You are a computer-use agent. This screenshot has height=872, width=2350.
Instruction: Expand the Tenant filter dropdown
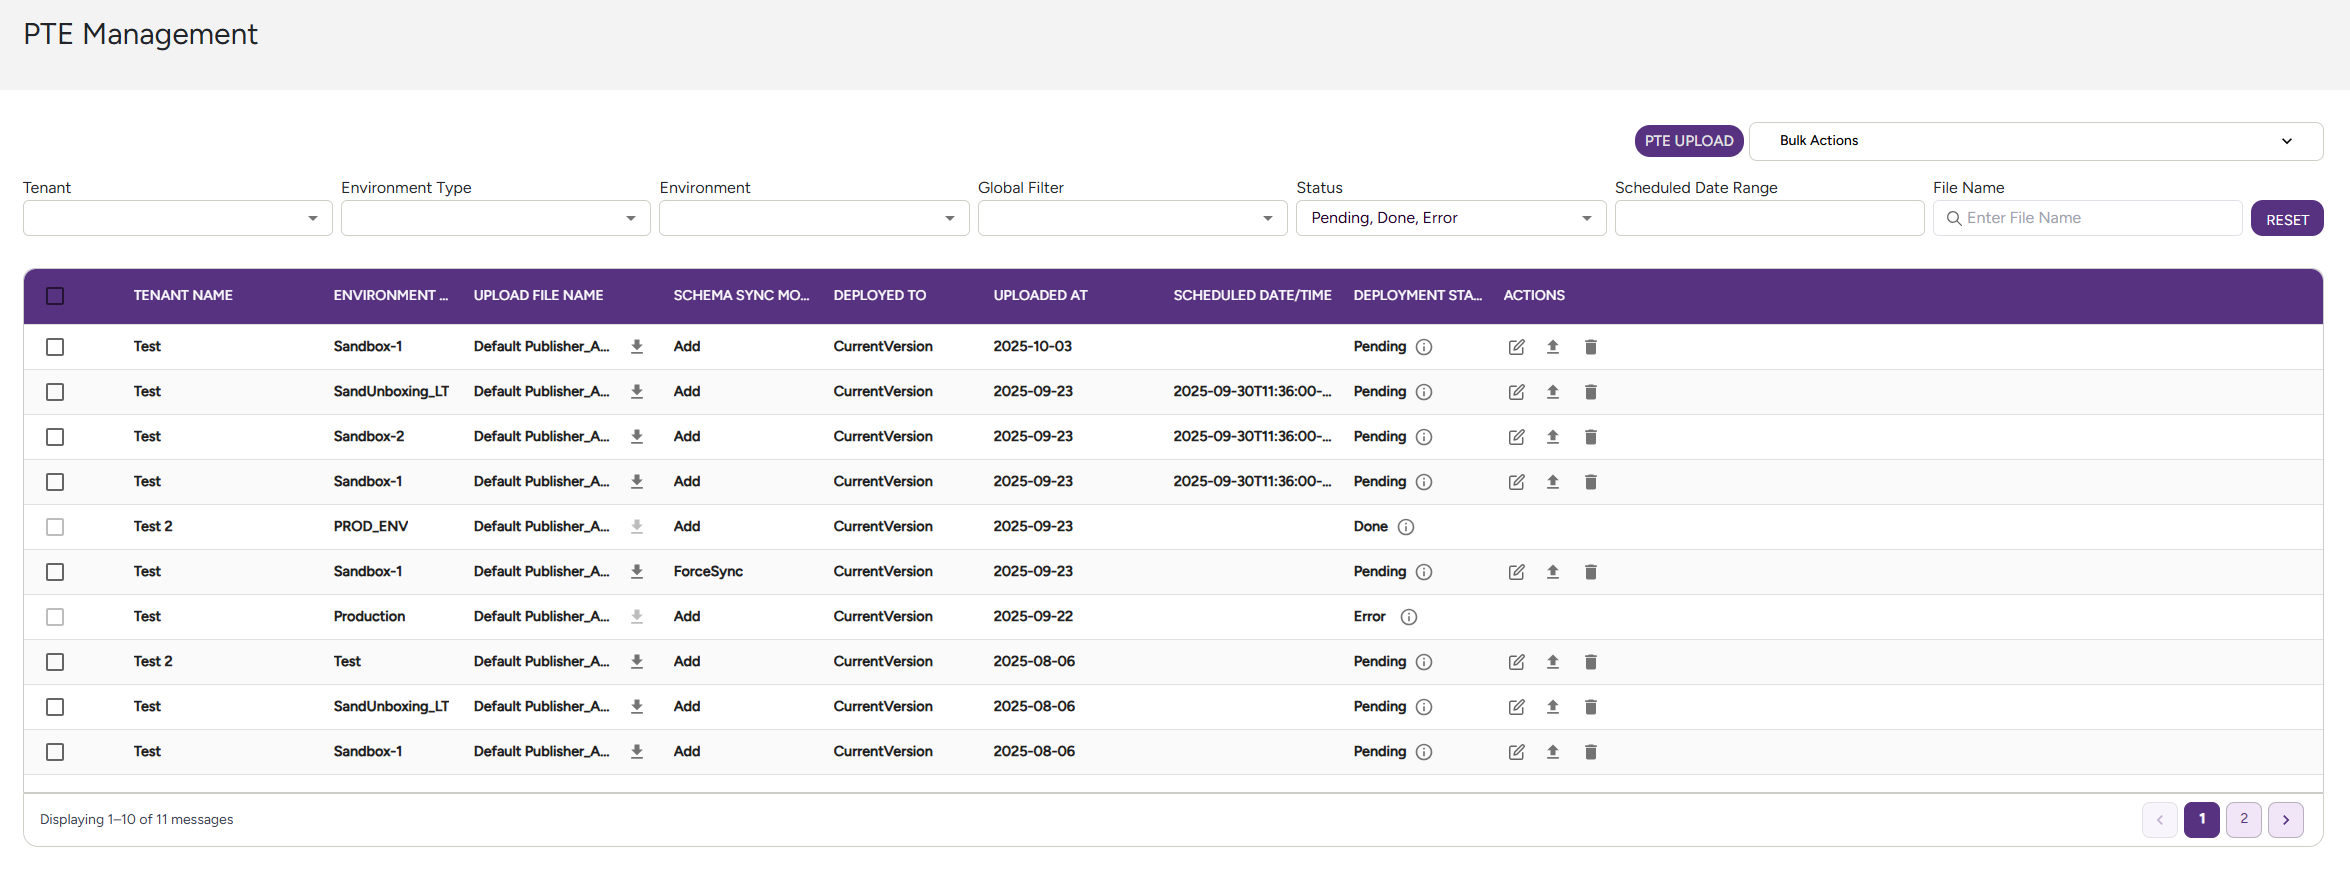177,218
